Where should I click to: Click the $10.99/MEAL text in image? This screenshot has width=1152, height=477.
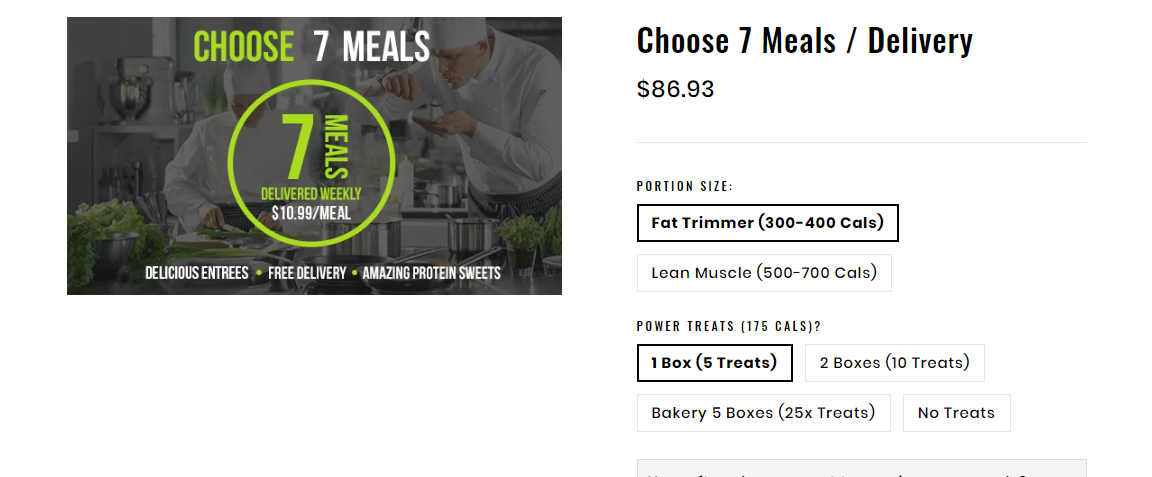click(x=311, y=213)
